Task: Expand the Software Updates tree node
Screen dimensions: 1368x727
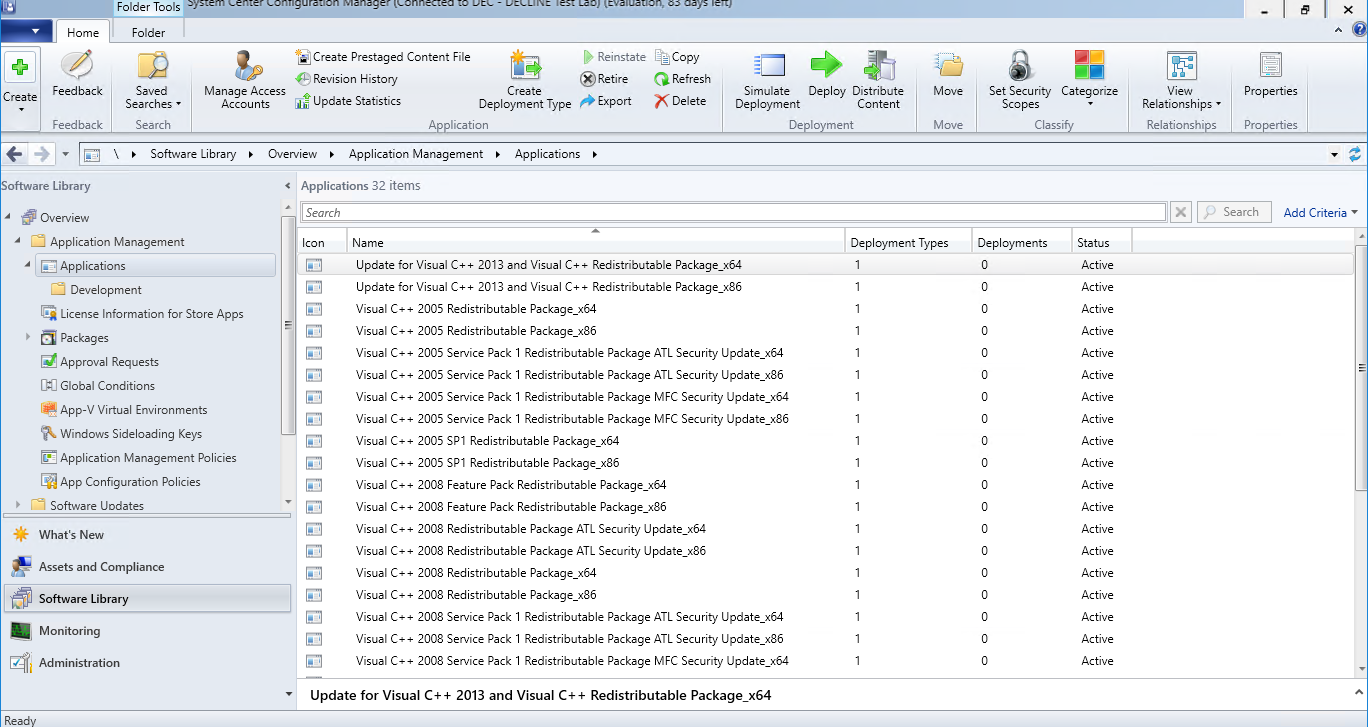Action: pyautogui.click(x=18, y=505)
